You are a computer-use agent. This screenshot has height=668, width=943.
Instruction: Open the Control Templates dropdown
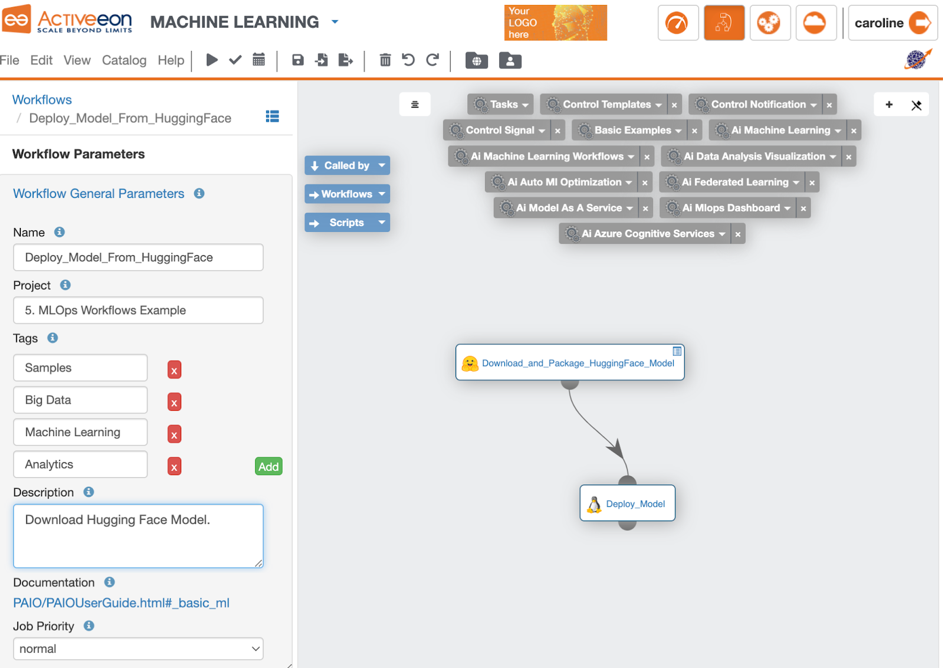pos(604,105)
